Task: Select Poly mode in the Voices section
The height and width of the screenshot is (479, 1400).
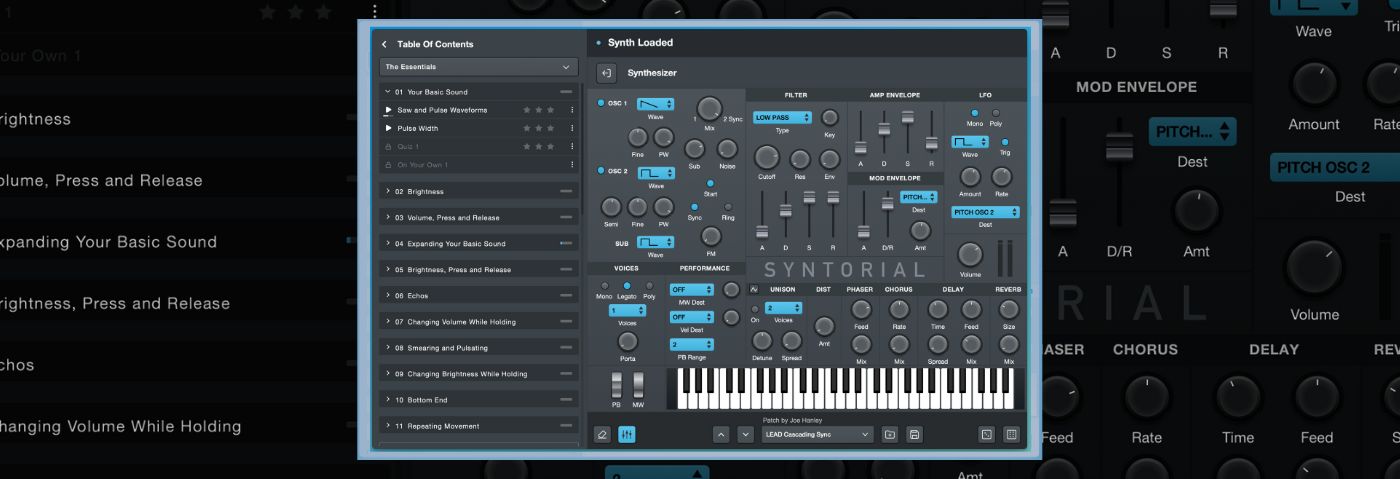Action: point(649,286)
